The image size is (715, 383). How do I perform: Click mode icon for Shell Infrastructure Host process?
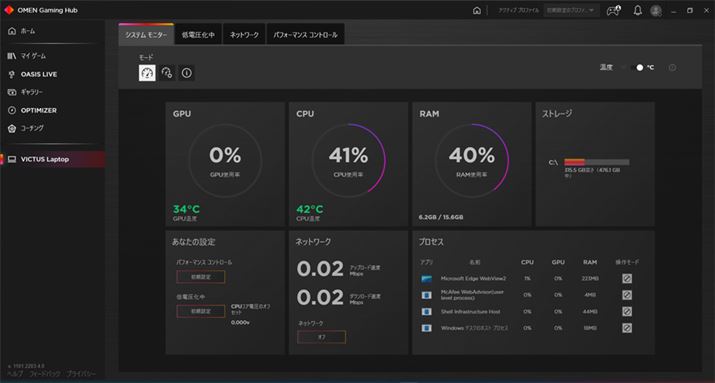(627, 311)
